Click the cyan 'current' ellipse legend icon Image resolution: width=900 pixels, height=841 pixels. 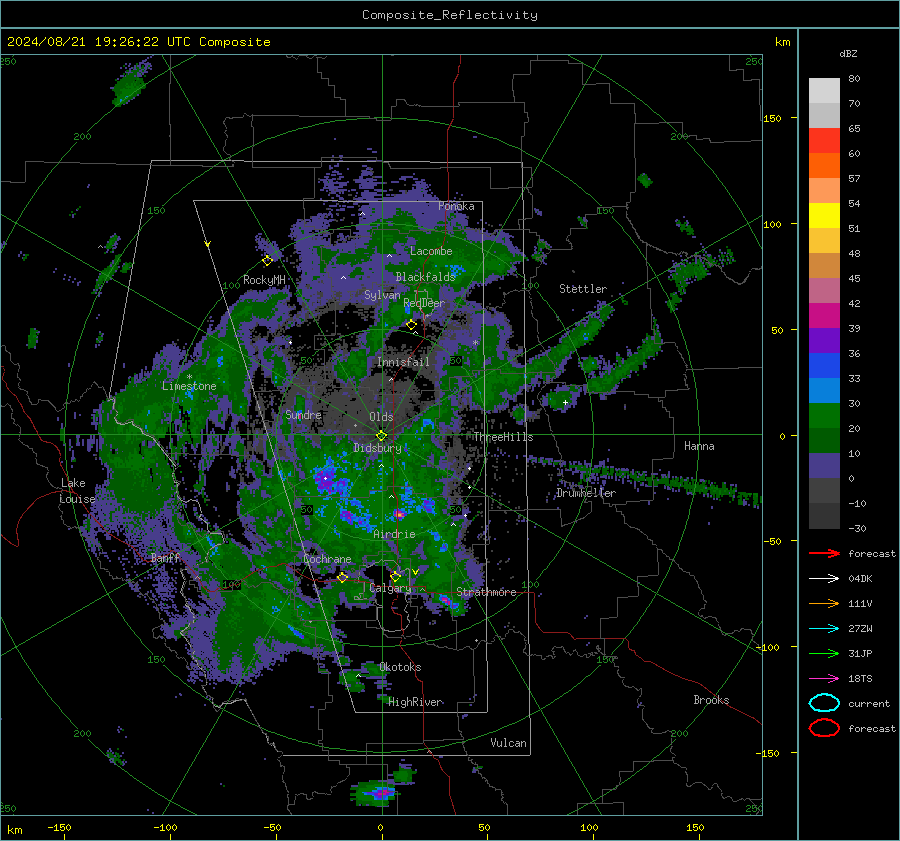click(x=824, y=703)
